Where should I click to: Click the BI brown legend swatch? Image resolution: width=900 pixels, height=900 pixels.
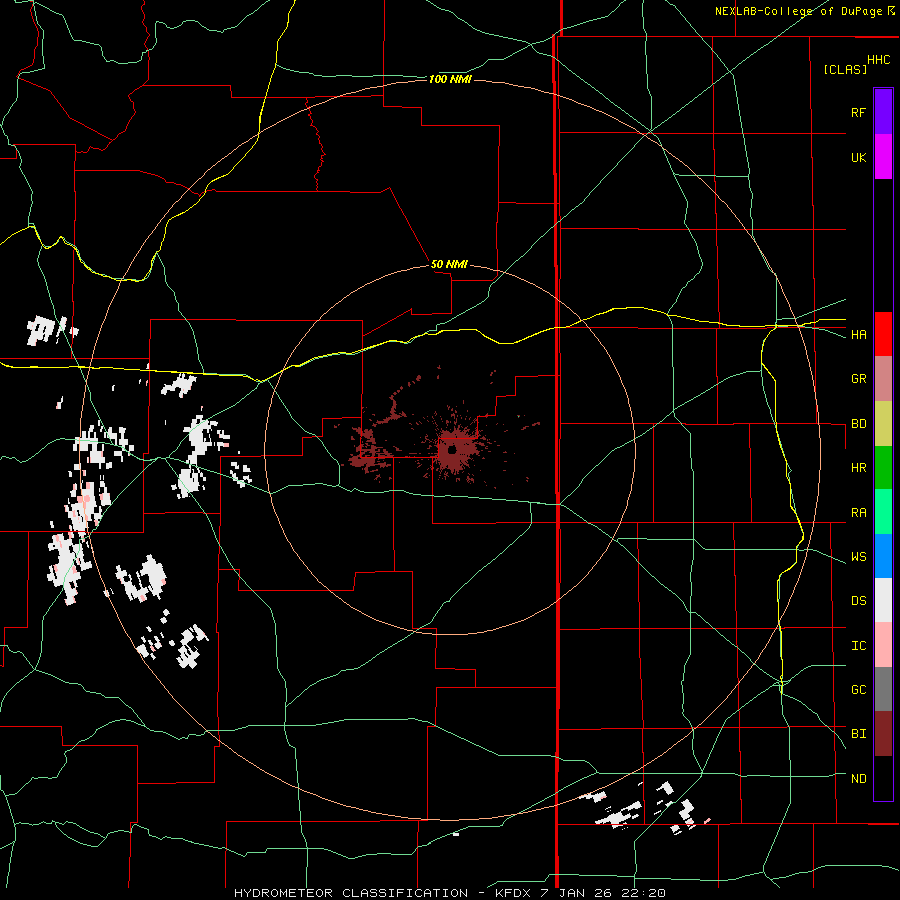click(883, 734)
